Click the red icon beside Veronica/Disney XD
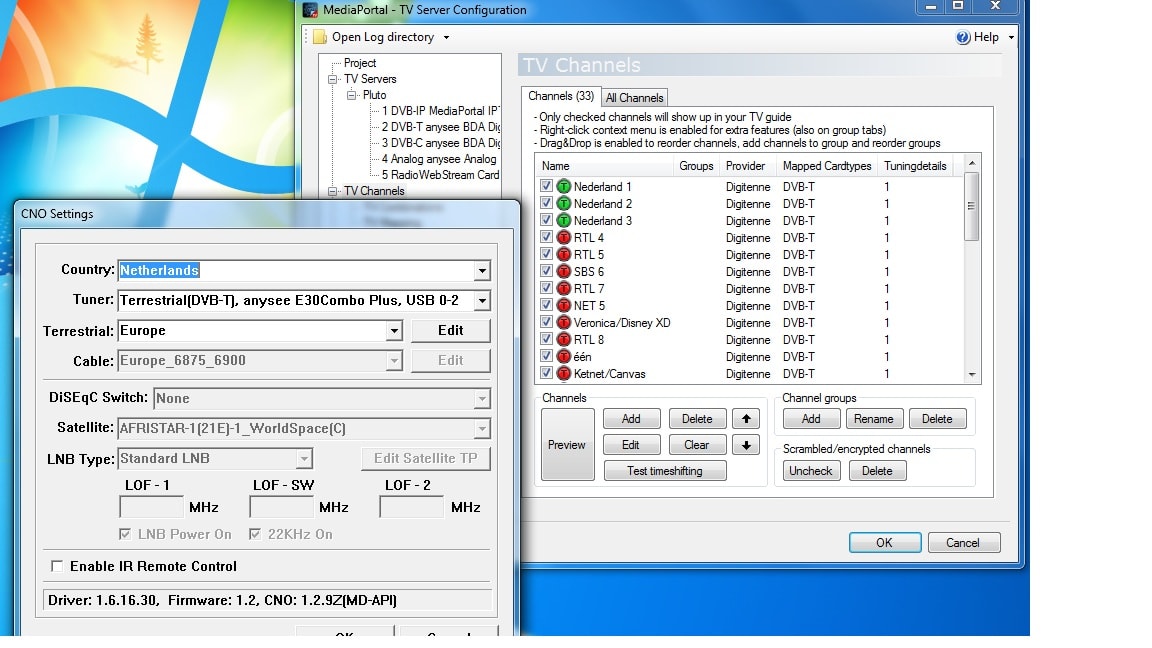 coord(564,323)
